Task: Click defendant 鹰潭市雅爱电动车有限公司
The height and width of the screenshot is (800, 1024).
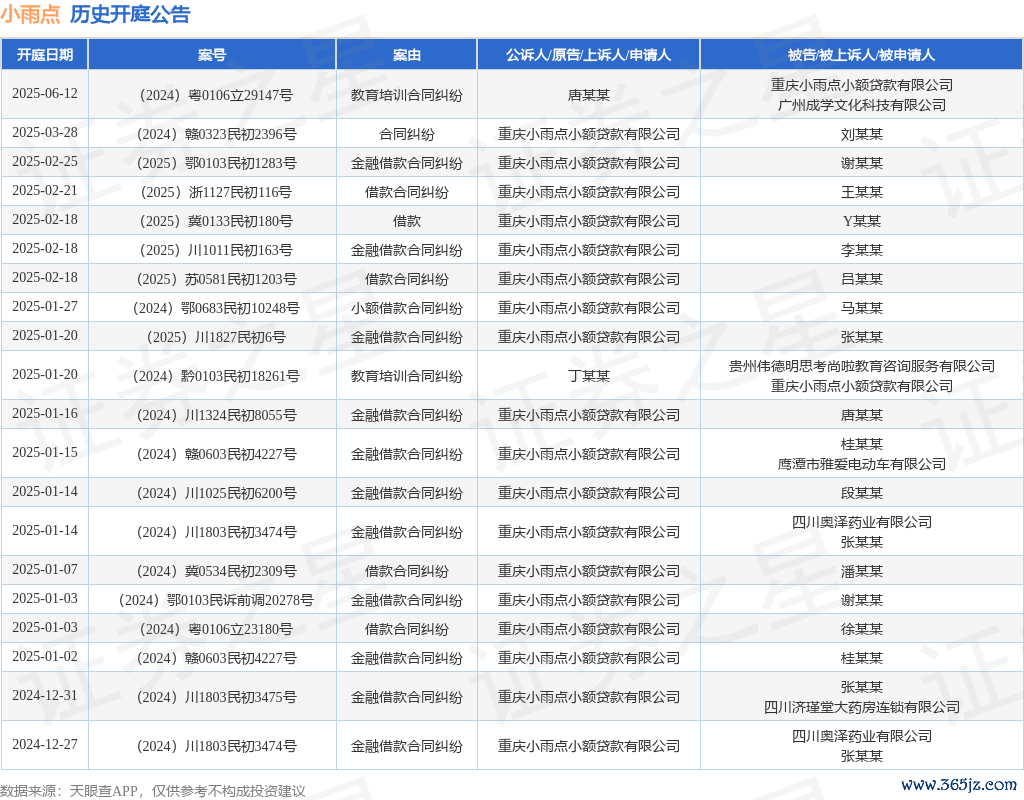Action: tap(861, 464)
